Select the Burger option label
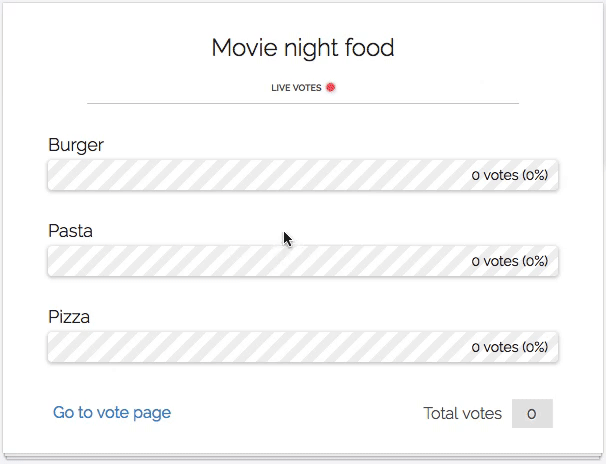The height and width of the screenshot is (464, 606). click(x=76, y=145)
